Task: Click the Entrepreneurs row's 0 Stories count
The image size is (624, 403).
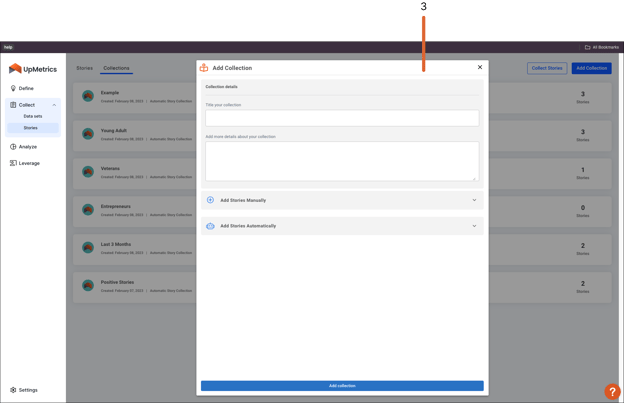Action: point(583,211)
